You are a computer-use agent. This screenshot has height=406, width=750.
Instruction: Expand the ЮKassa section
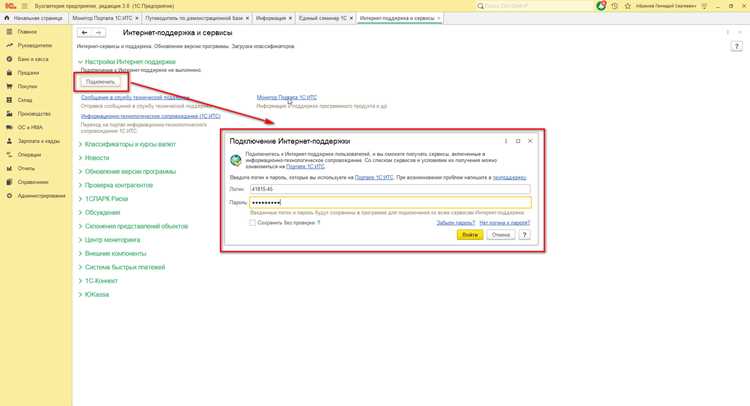pyautogui.click(x=94, y=295)
